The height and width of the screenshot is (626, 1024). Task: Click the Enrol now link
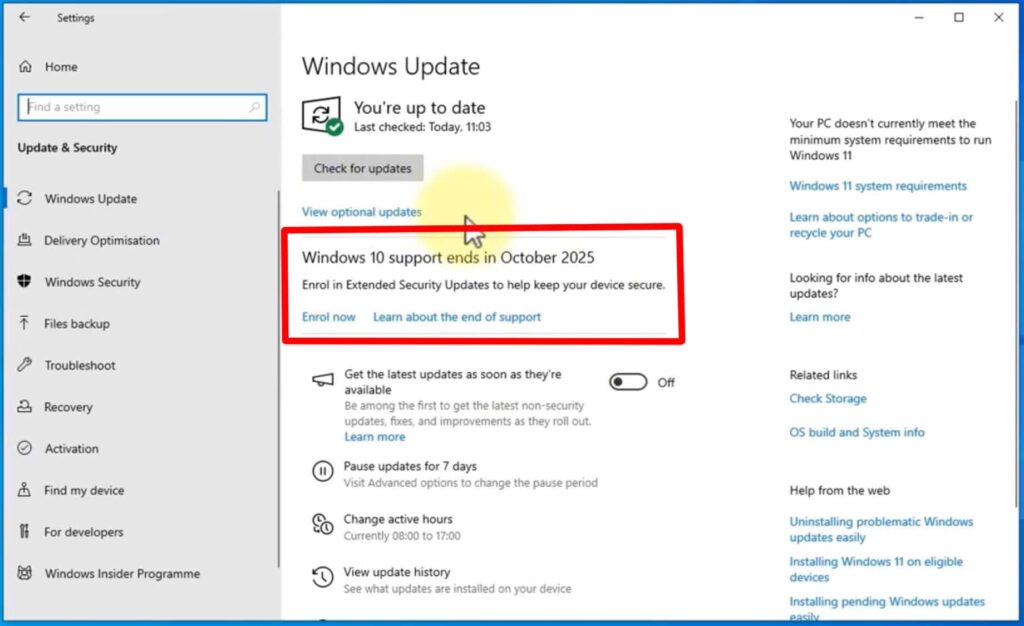329,316
